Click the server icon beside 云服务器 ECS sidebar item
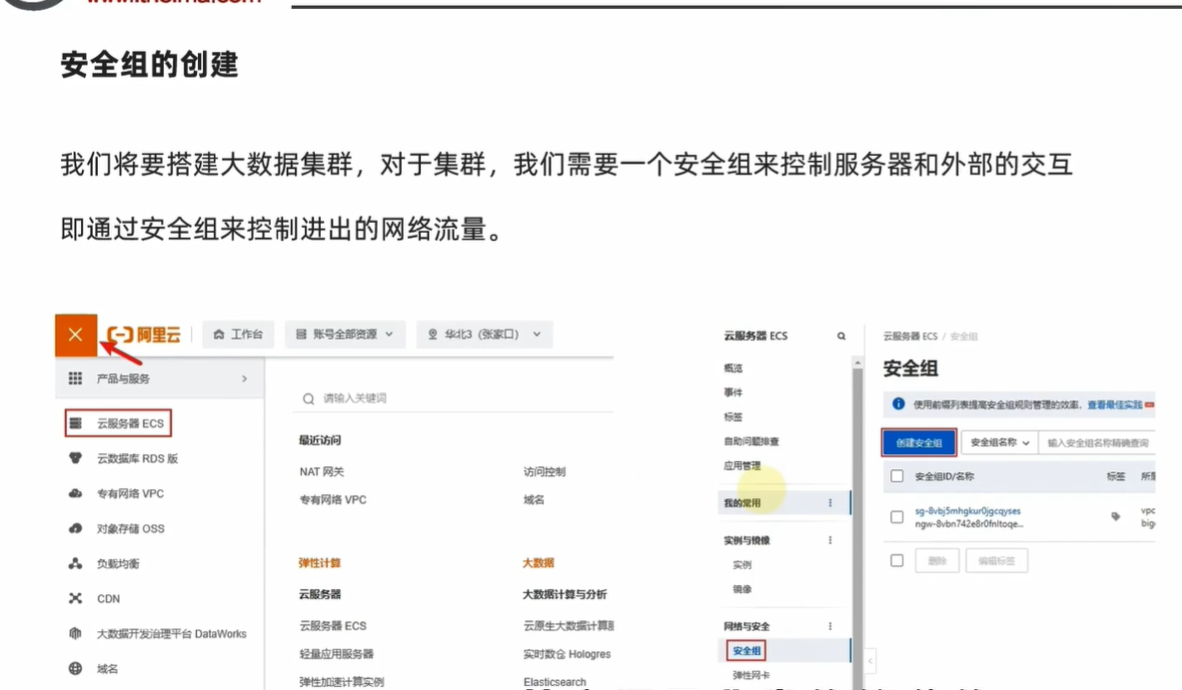 (75, 423)
